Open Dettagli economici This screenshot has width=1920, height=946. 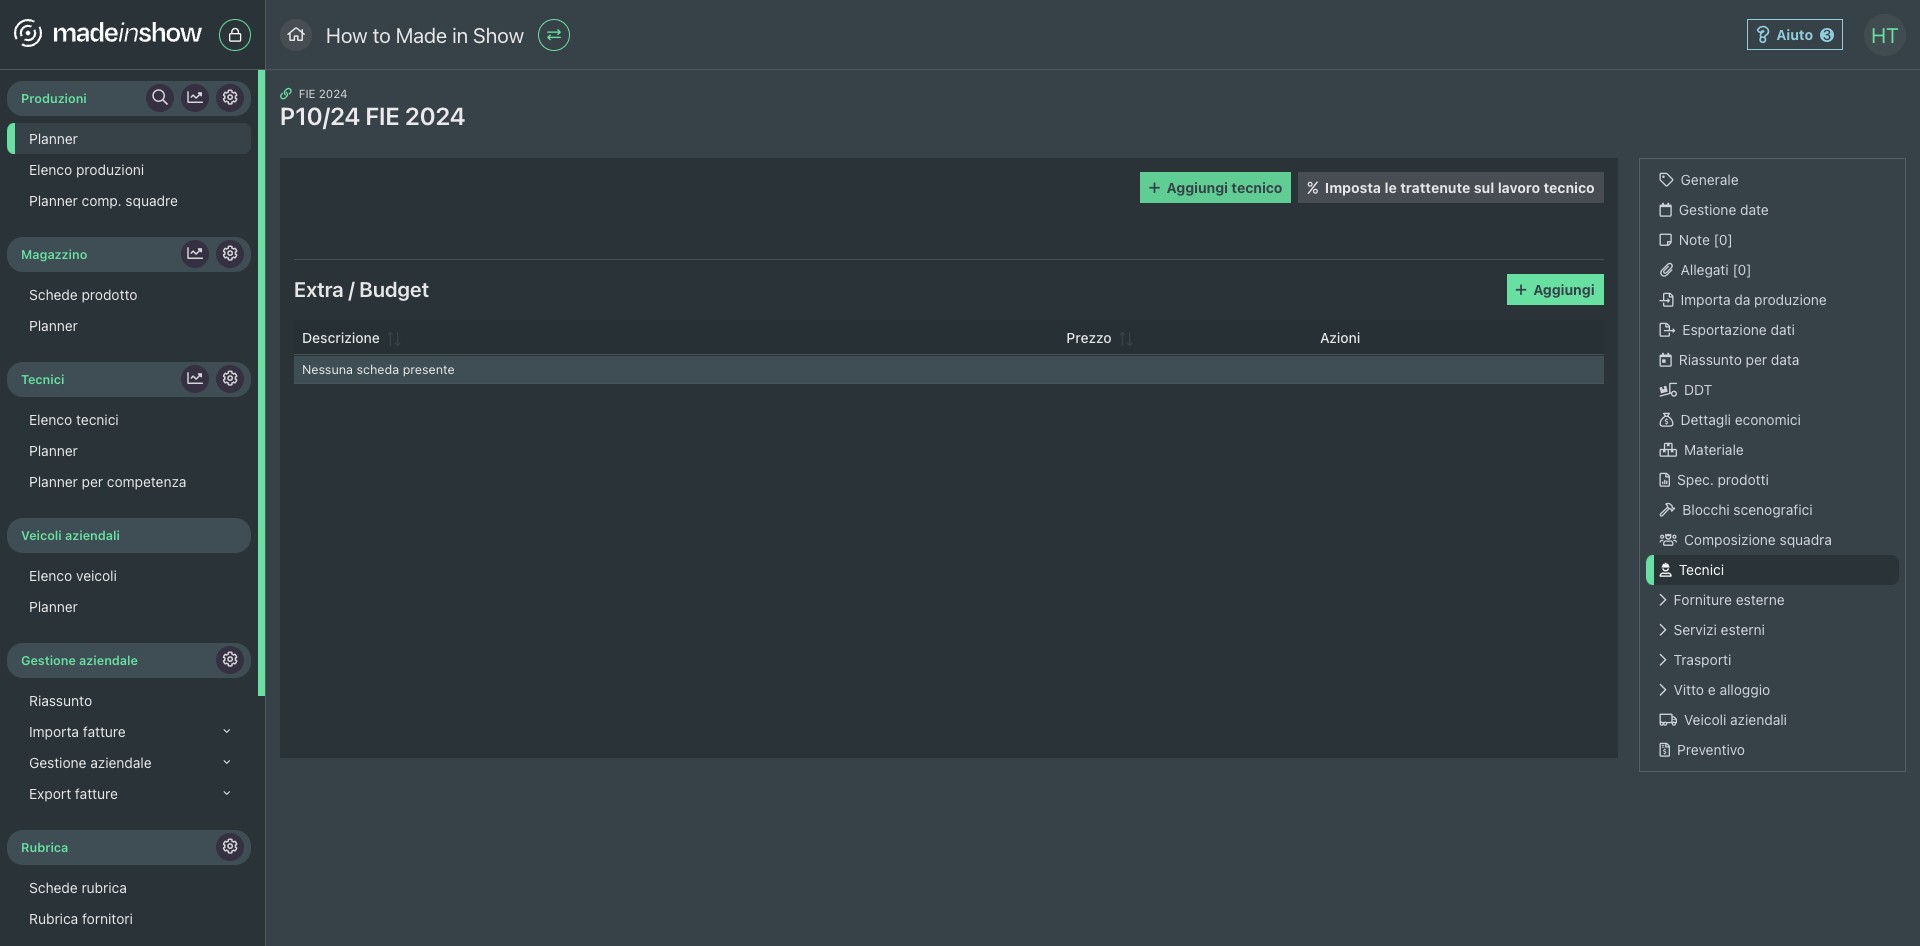tap(1730, 420)
